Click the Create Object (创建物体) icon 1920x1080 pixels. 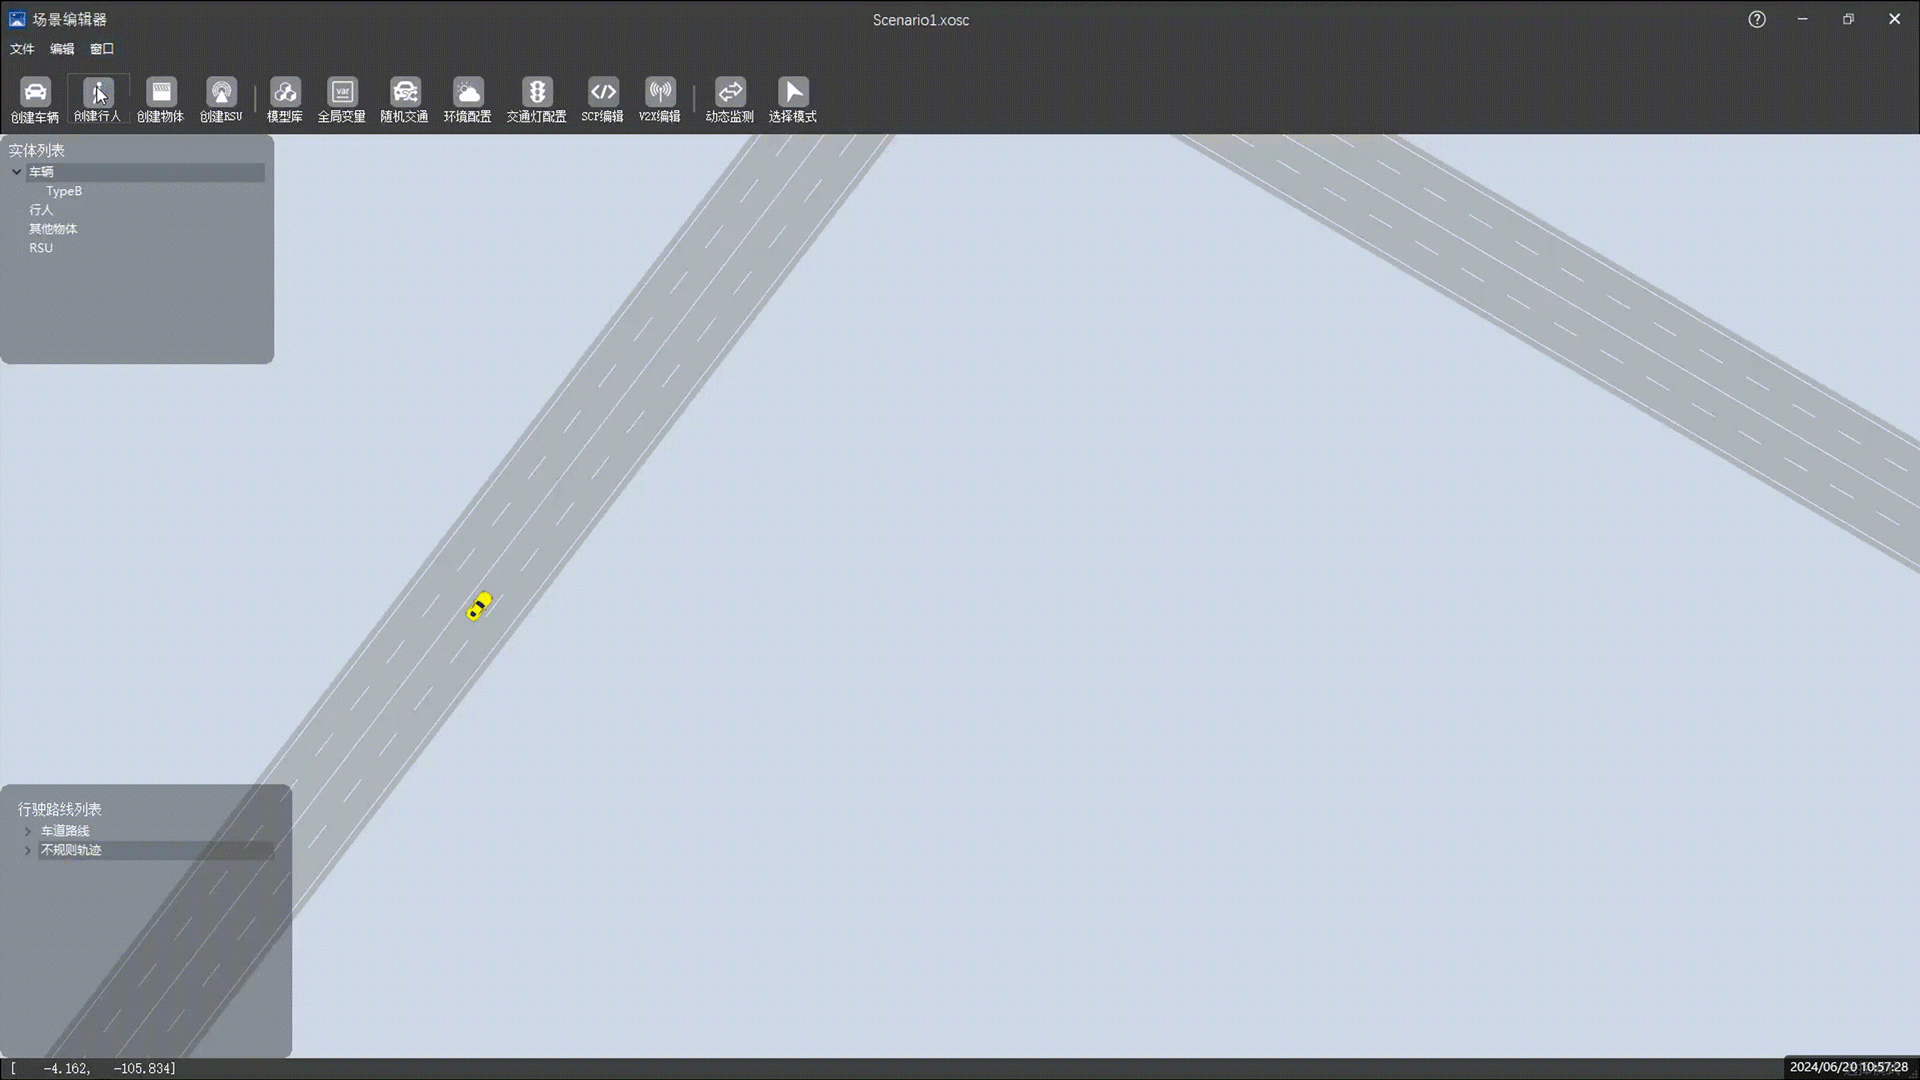[160, 93]
